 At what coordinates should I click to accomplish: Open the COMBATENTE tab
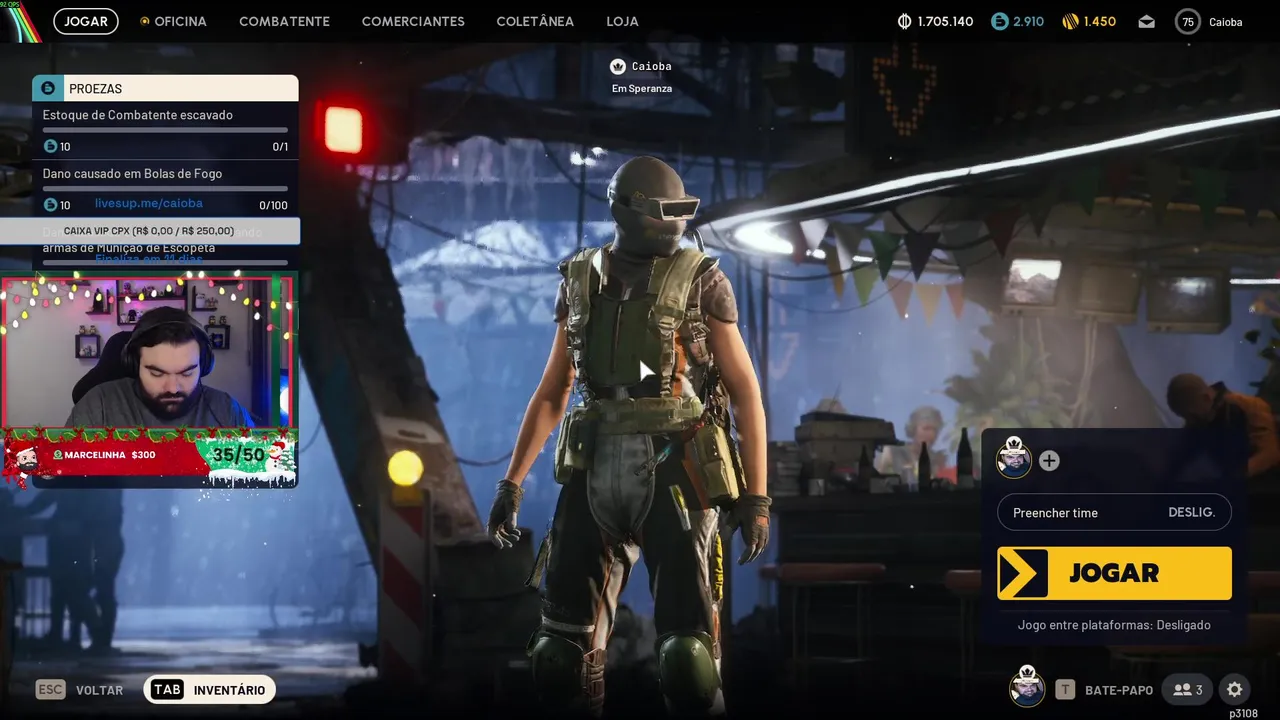pos(284,21)
